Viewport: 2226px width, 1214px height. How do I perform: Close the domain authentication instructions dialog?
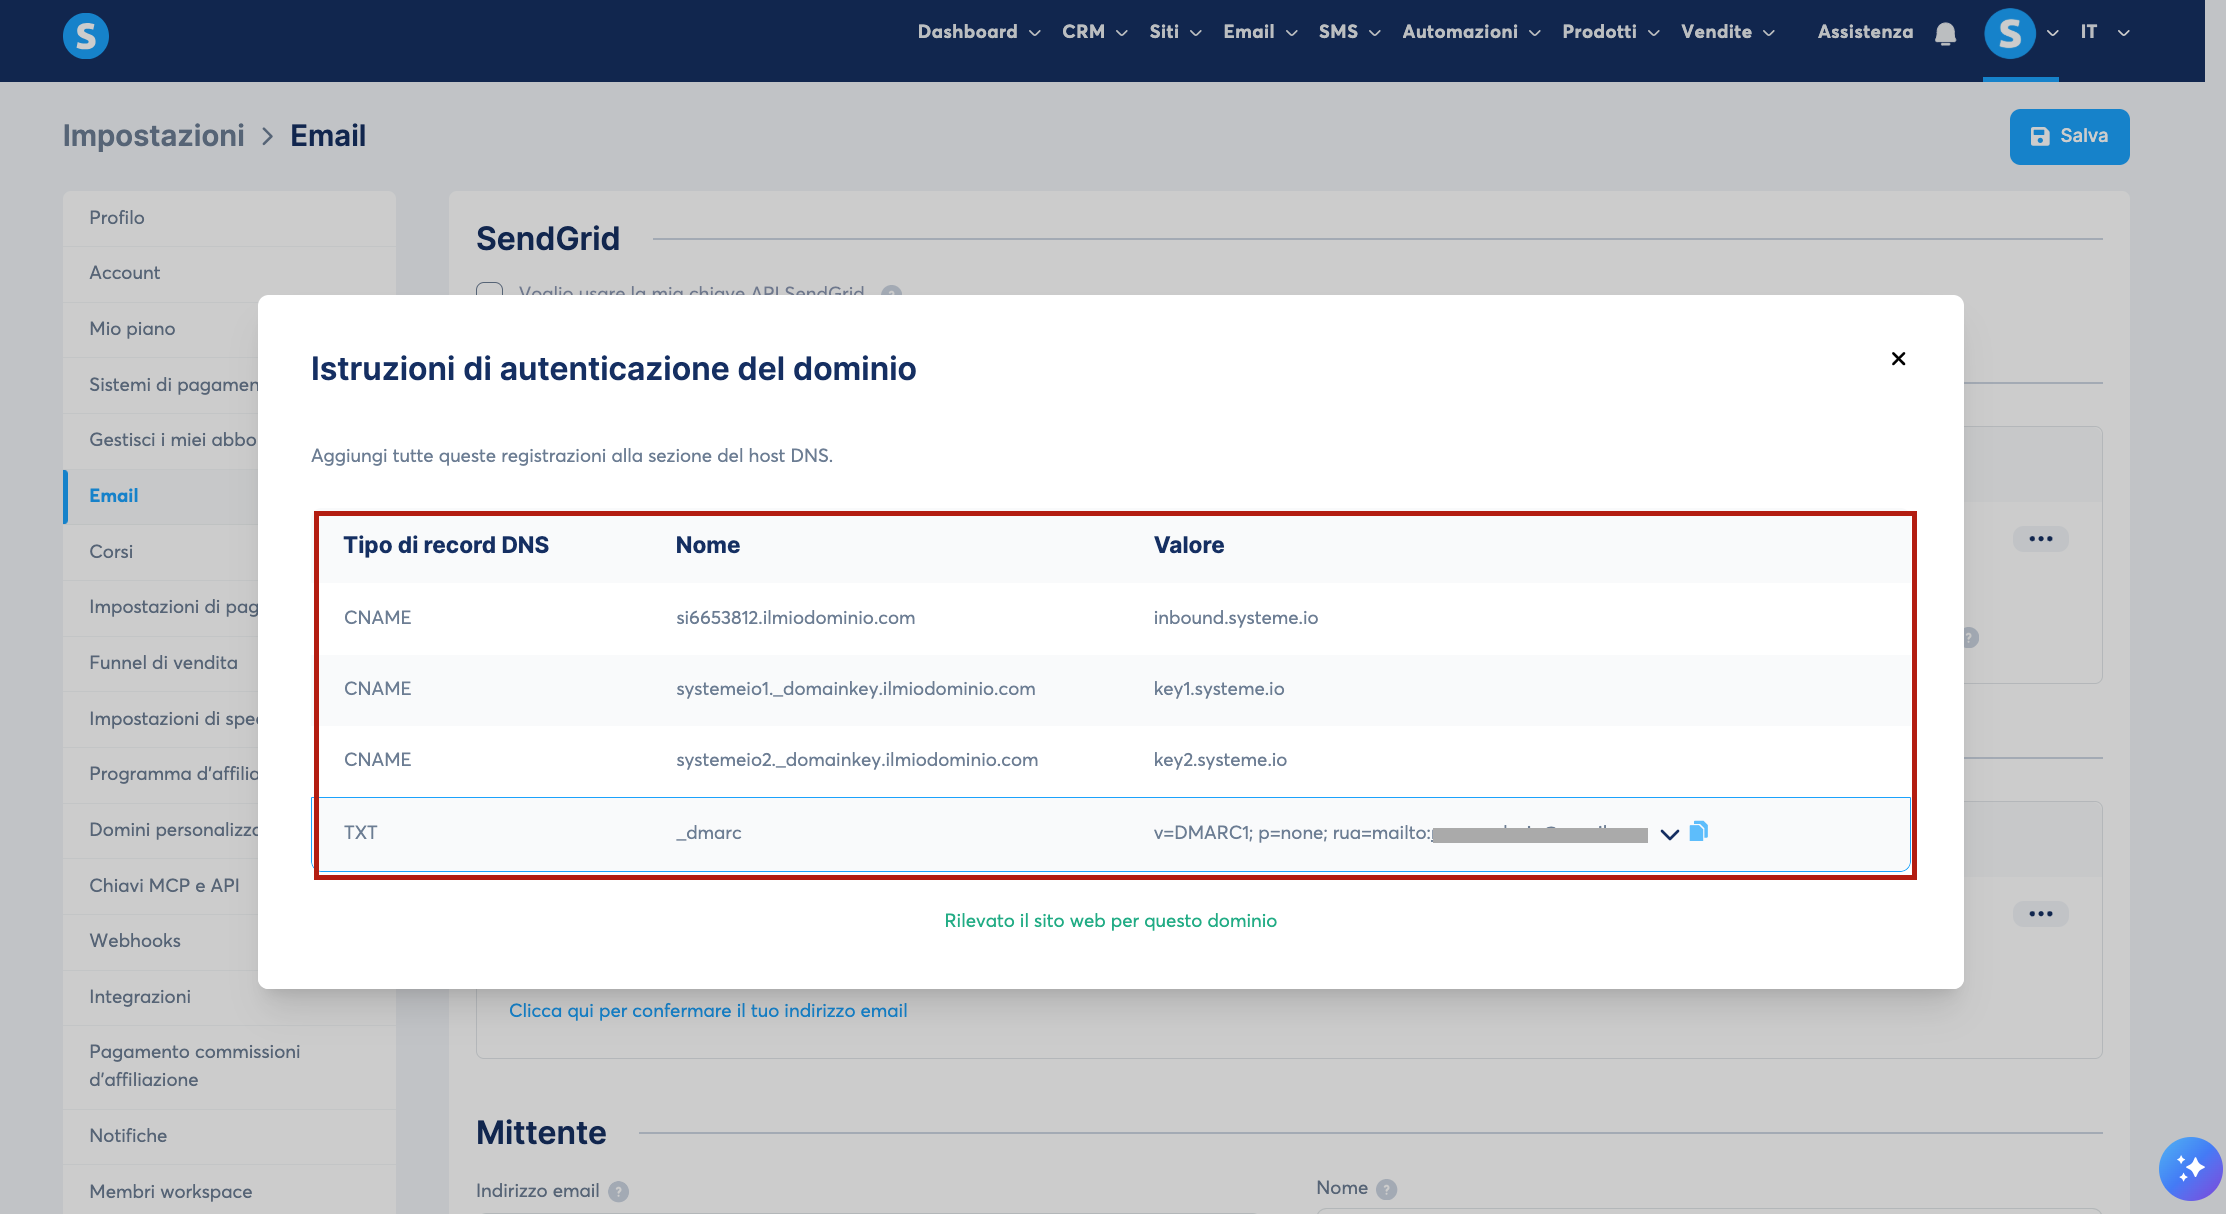point(1898,358)
